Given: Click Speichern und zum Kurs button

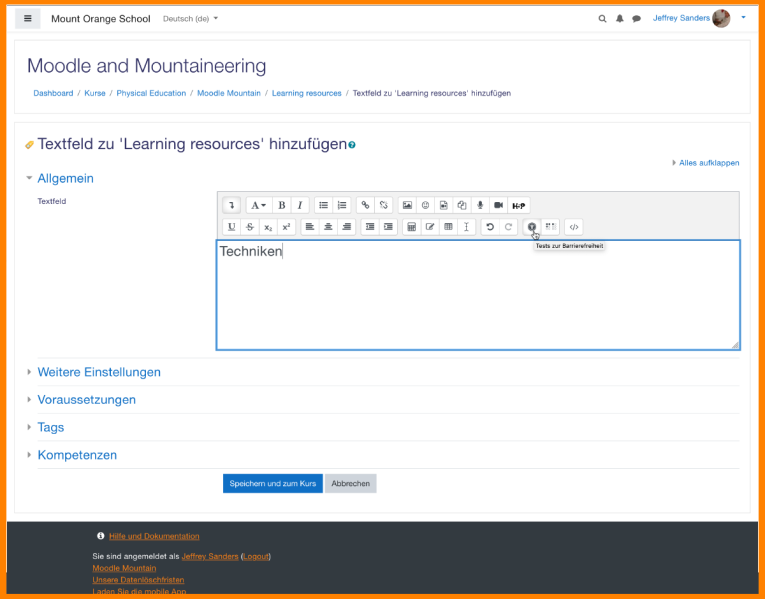Looking at the screenshot, I should [273, 483].
